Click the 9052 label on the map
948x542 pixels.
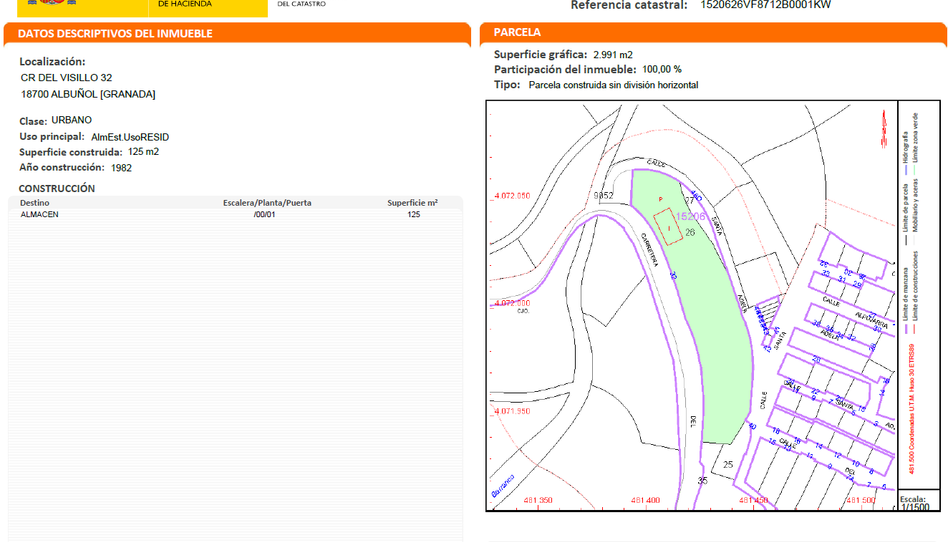click(603, 196)
